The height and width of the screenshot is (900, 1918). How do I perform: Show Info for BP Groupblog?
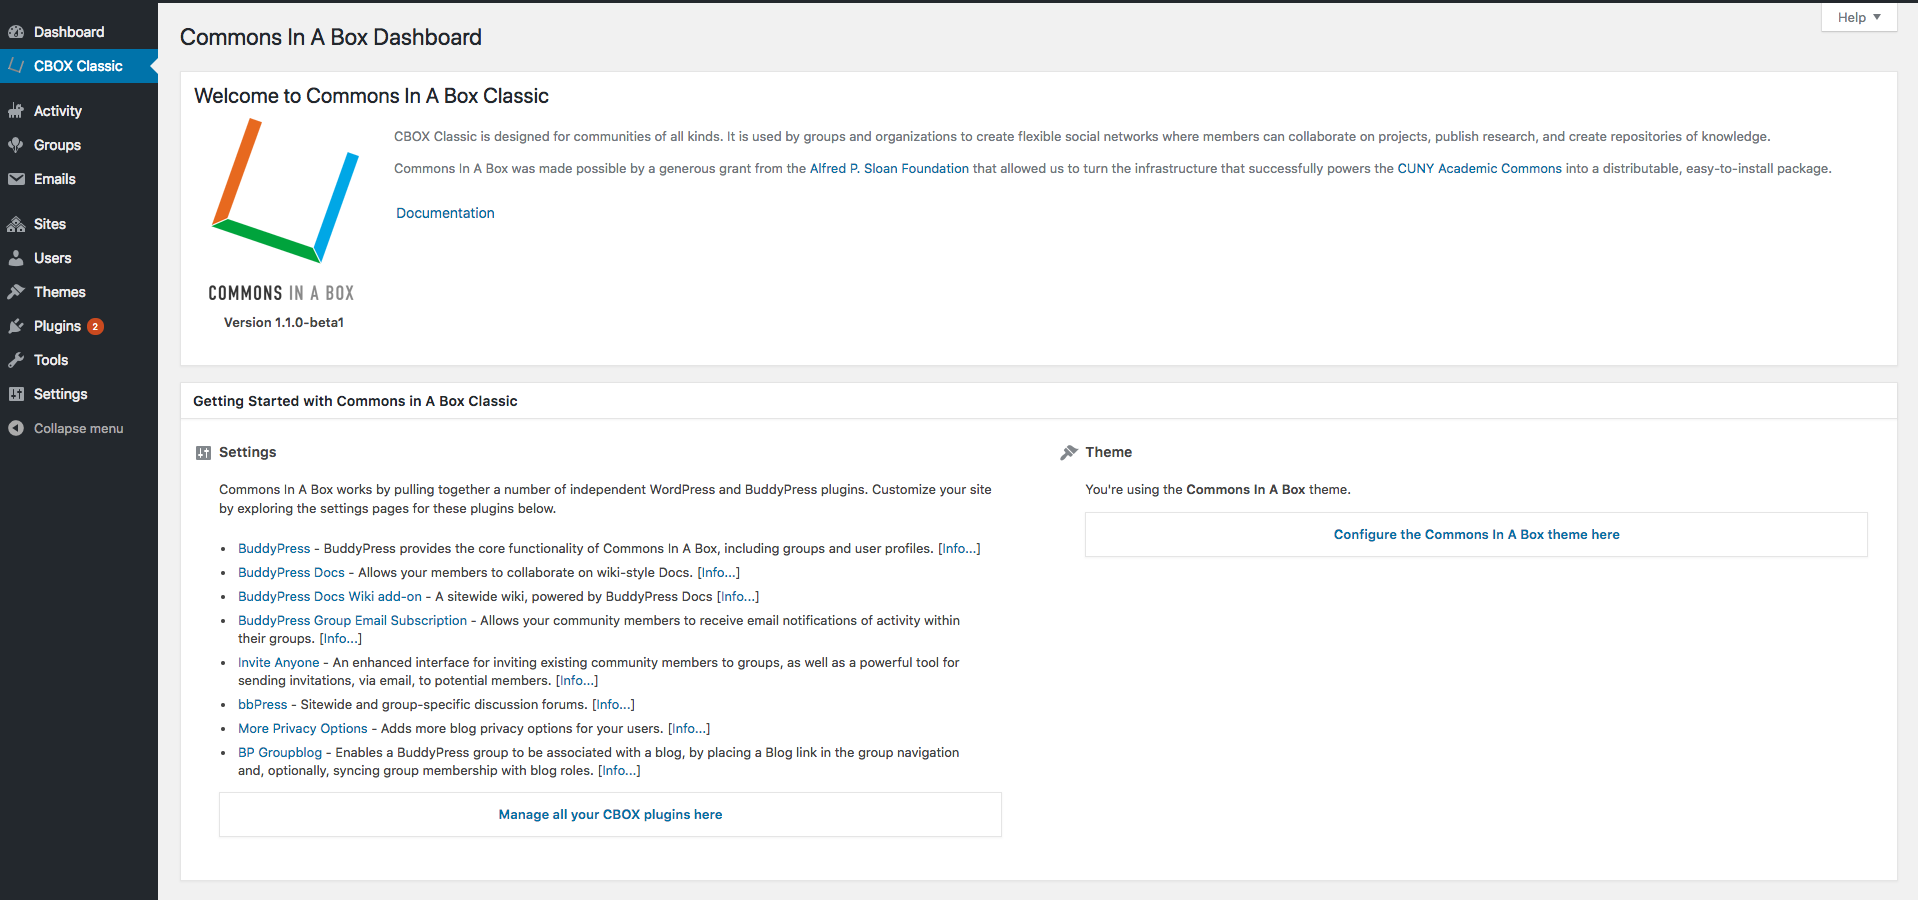(619, 770)
